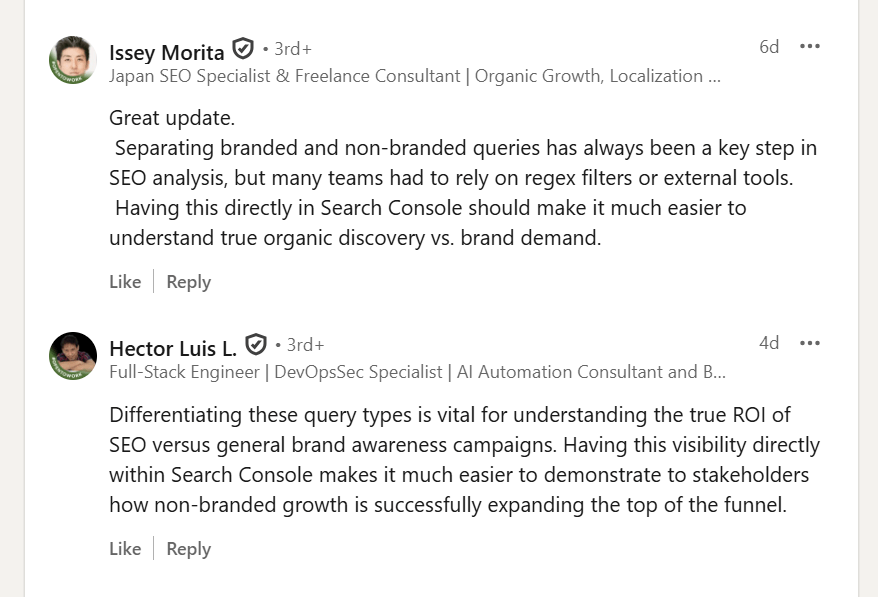Open the options menu on Issey Morita's comment
Screen dimensions: 878x597
click(811, 46)
